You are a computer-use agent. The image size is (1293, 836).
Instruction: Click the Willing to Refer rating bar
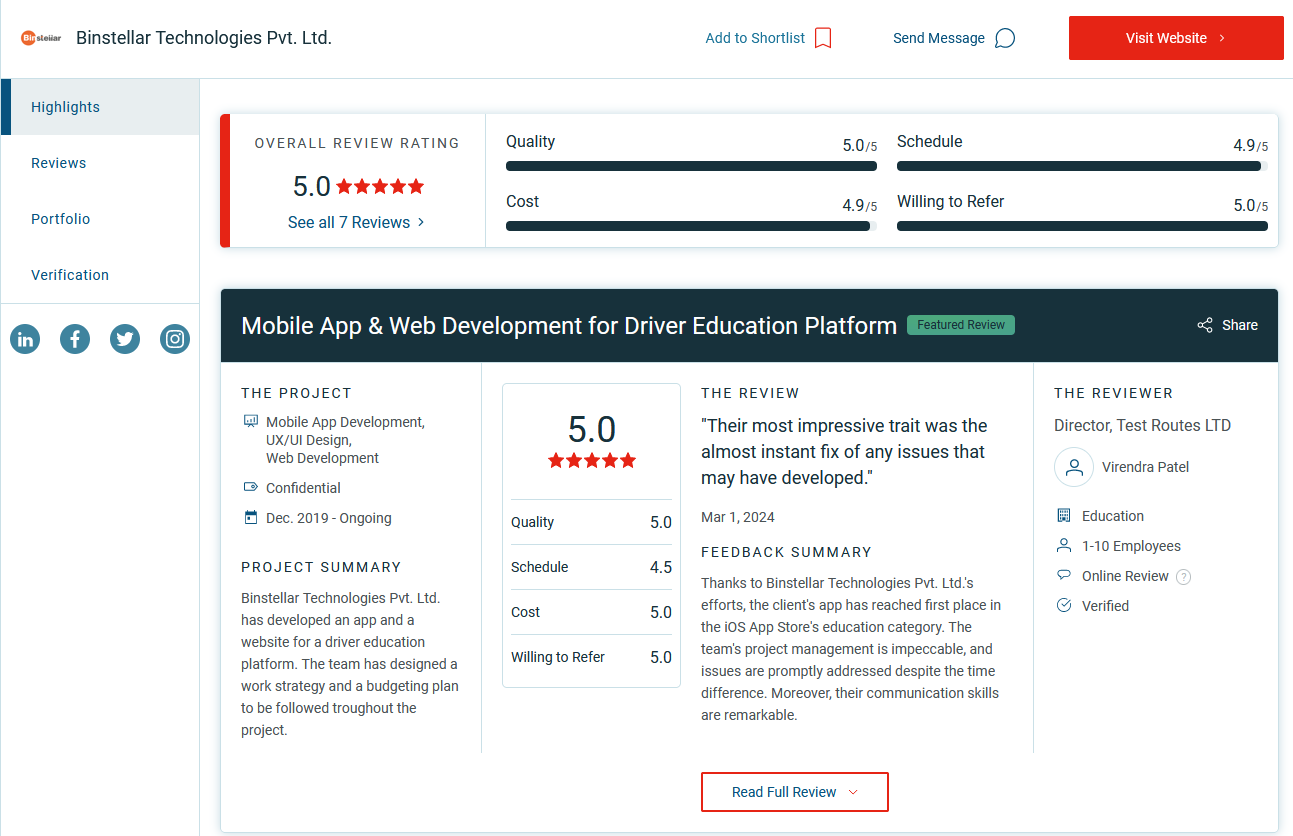pyautogui.click(x=1082, y=226)
